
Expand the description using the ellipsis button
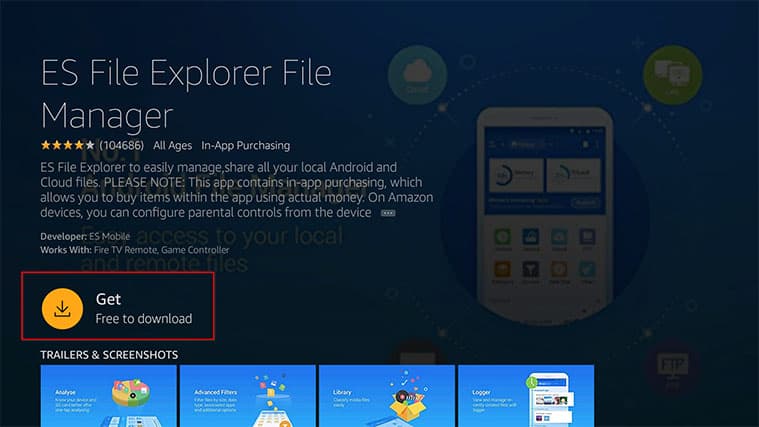389,213
